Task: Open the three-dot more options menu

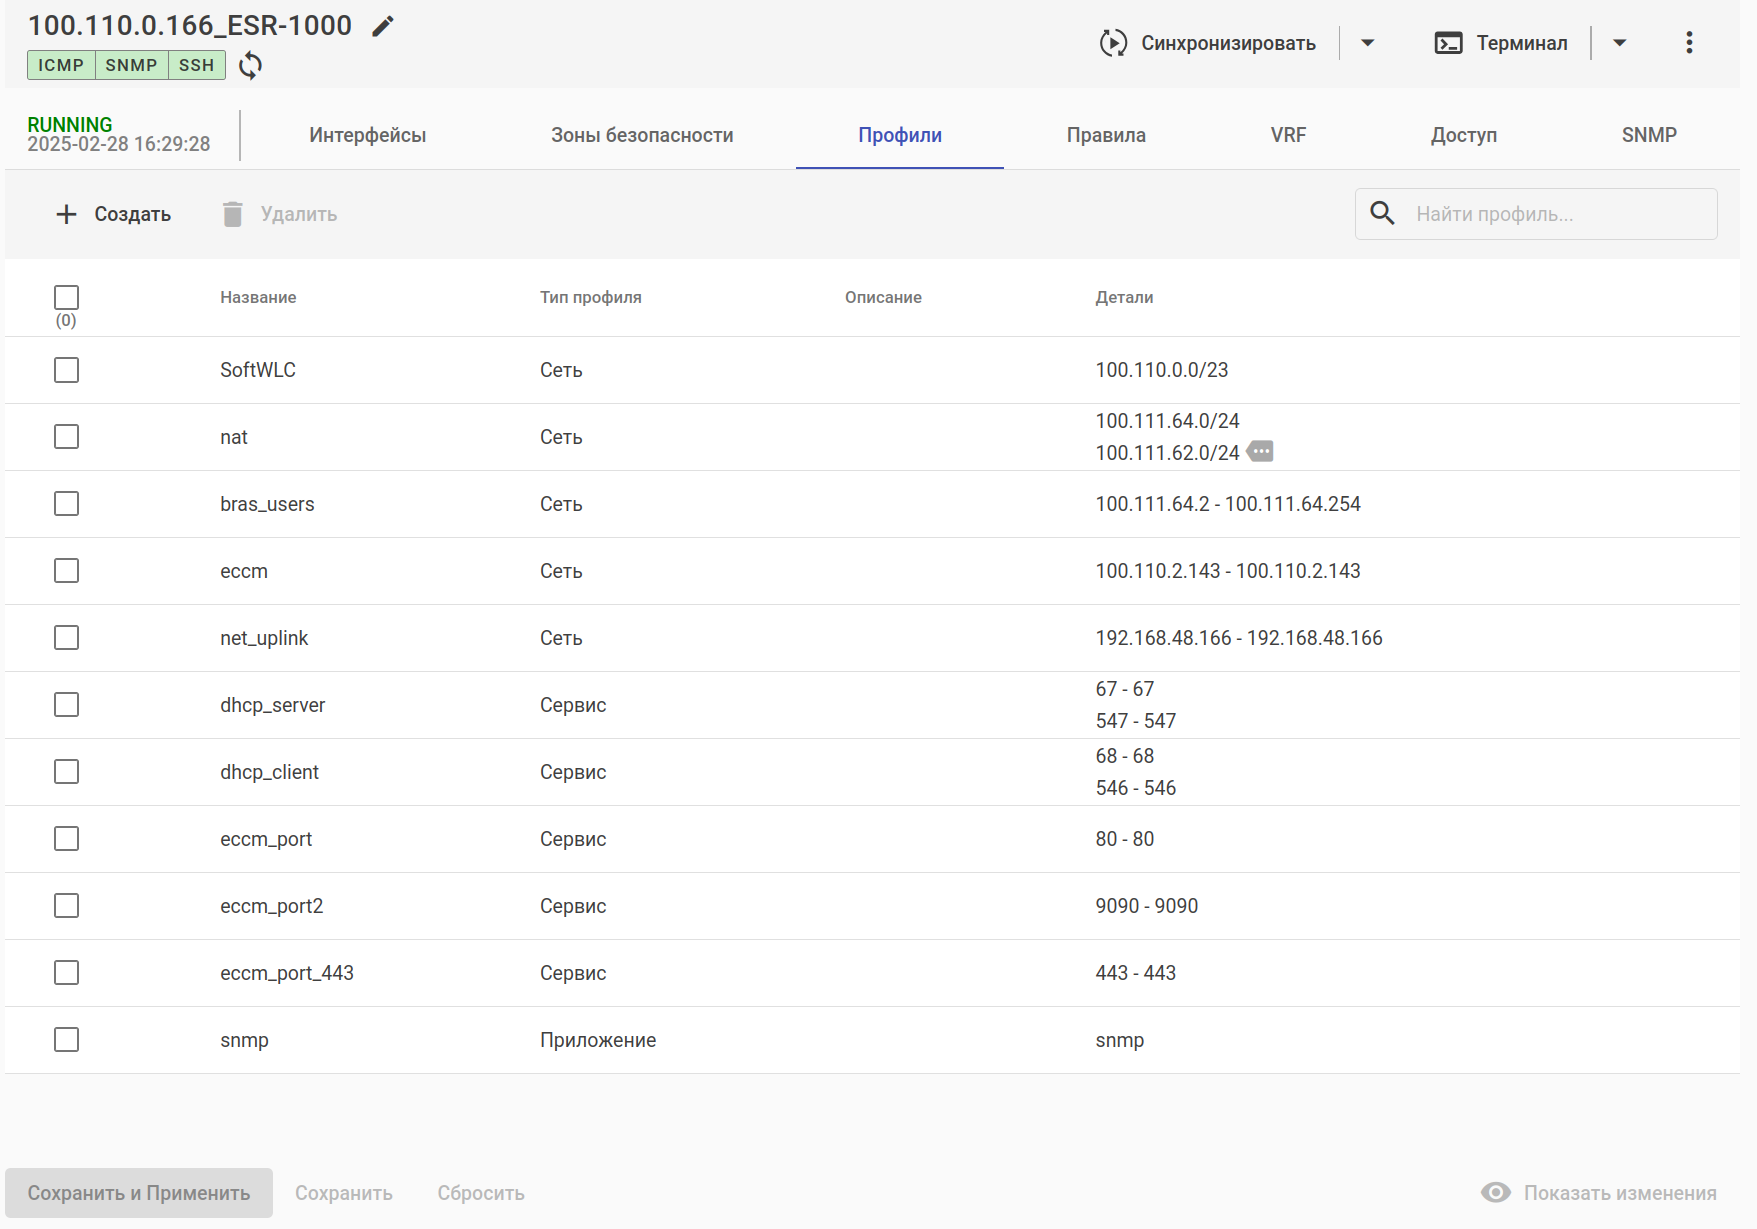Action: (1689, 43)
